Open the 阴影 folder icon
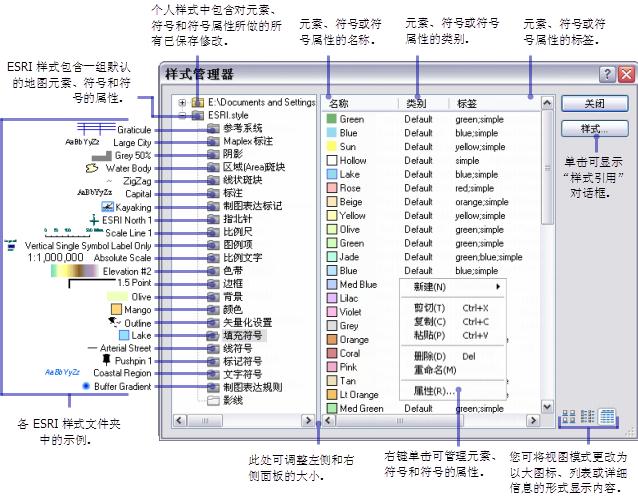Screen dimensions: 638x503 (x=213, y=154)
